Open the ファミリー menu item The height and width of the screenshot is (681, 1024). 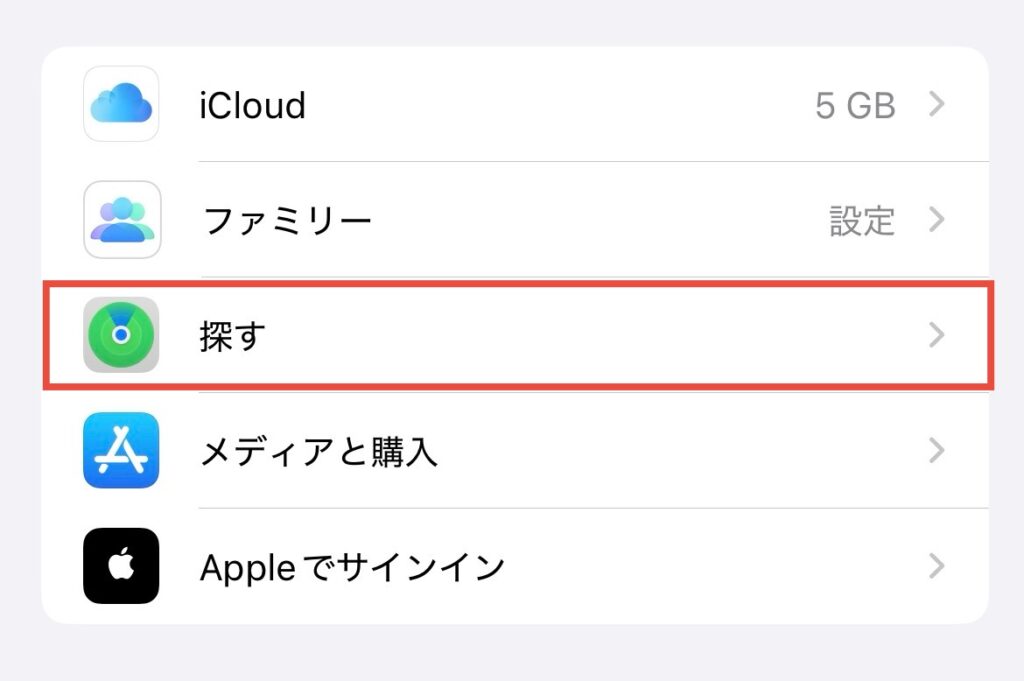tap(287, 221)
